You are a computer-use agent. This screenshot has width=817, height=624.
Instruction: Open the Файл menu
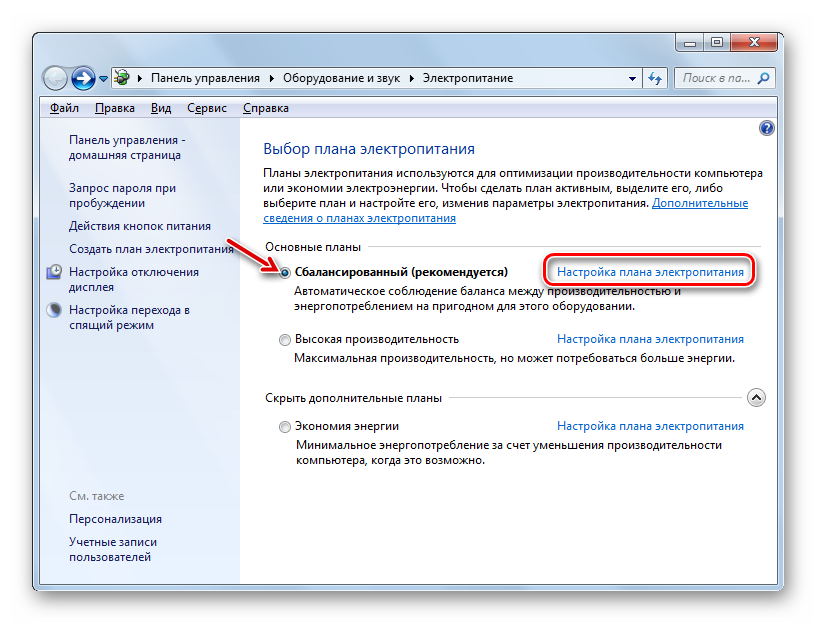[x=64, y=108]
